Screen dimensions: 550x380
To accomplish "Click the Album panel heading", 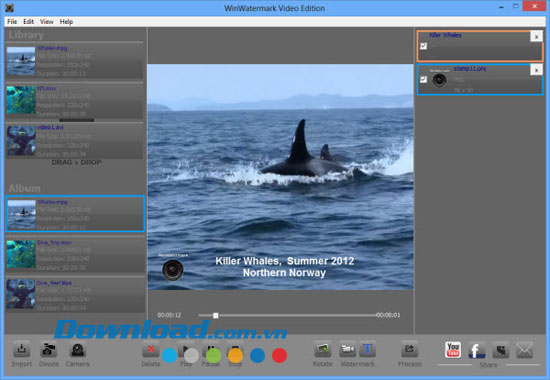I will (x=25, y=188).
